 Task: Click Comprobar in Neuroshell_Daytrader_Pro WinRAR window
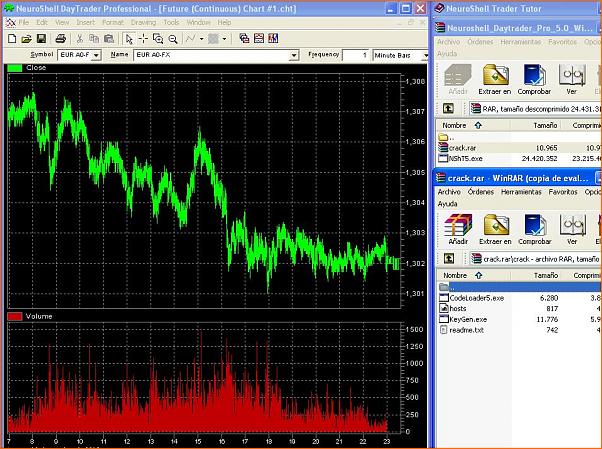pos(534,80)
